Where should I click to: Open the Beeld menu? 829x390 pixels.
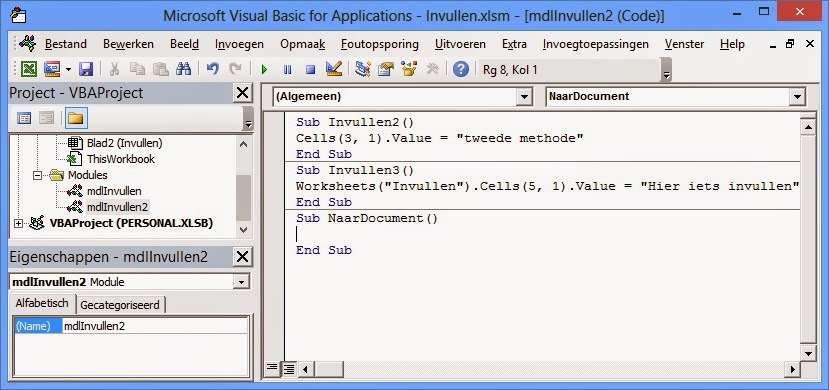pyautogui.click(x=185, y=44)
